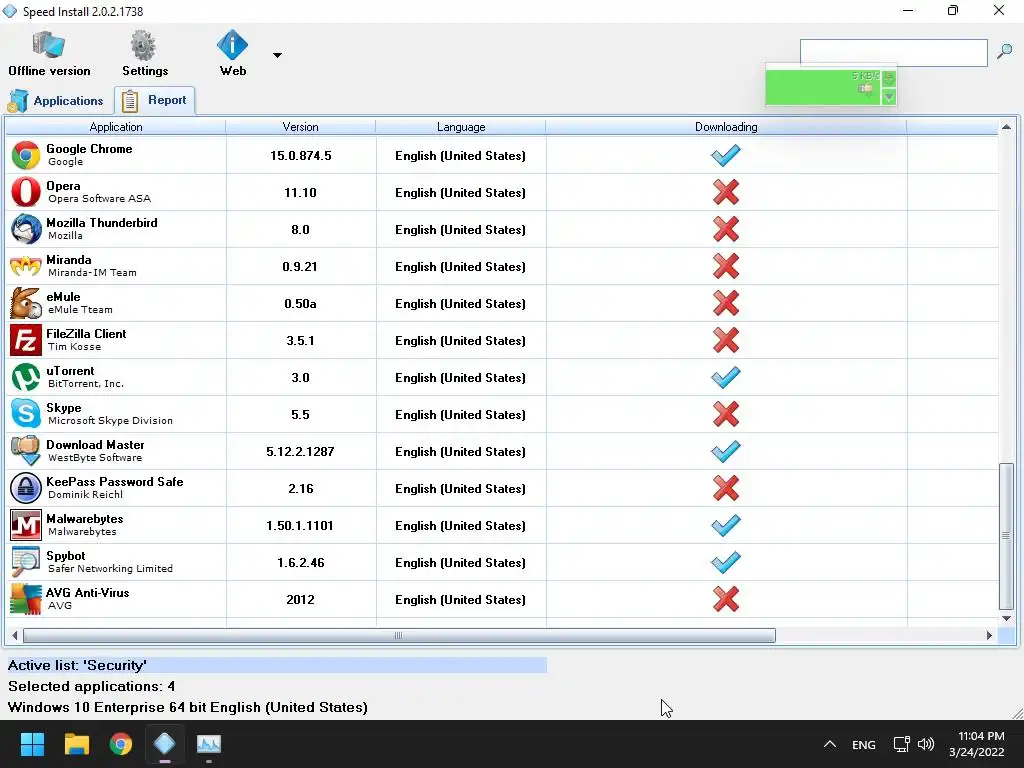Open the Settings gear
1024x768 pixels.
click(144, 54)
